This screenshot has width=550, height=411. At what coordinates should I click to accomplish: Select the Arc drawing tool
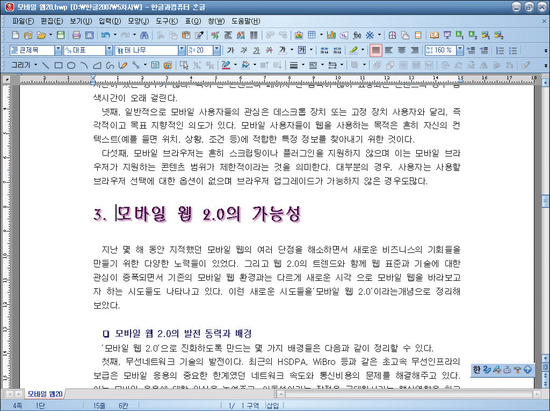[x=84, y=65]
